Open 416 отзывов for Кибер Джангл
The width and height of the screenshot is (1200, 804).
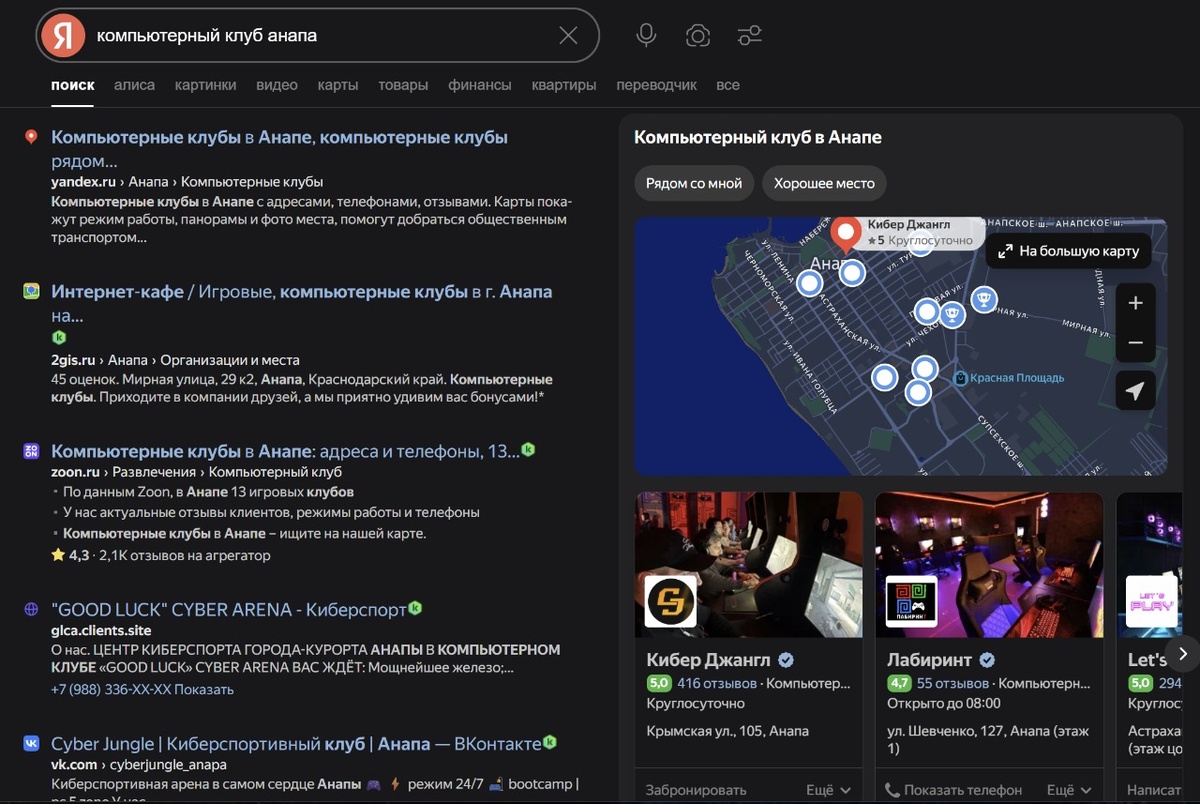coord(717,684)
